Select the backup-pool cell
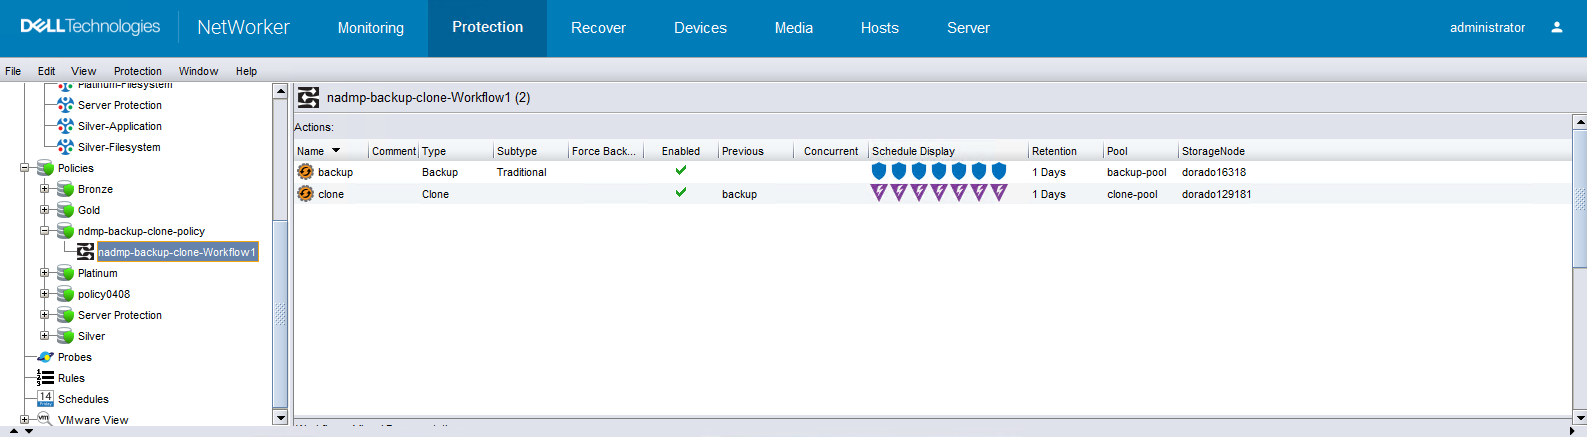 pos(1137,172)
